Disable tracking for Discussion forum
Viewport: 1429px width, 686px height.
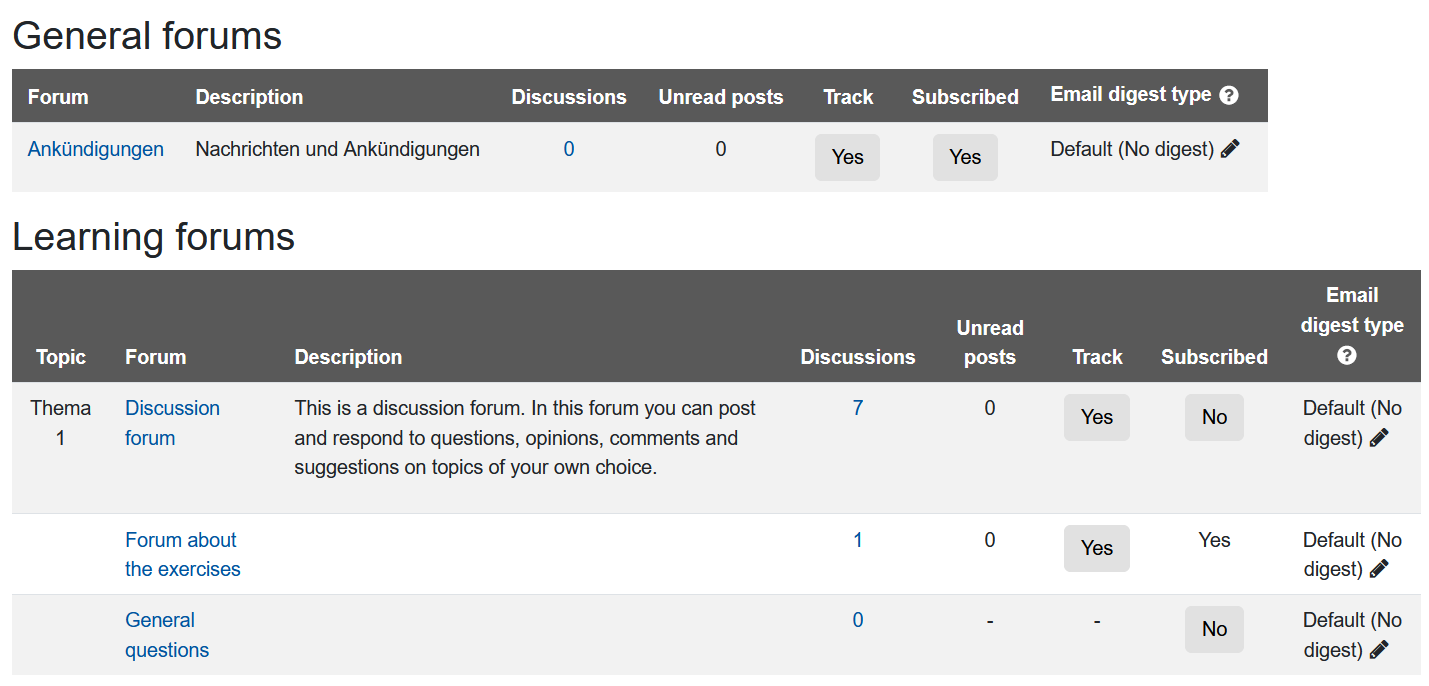(x=1096, y=417)
